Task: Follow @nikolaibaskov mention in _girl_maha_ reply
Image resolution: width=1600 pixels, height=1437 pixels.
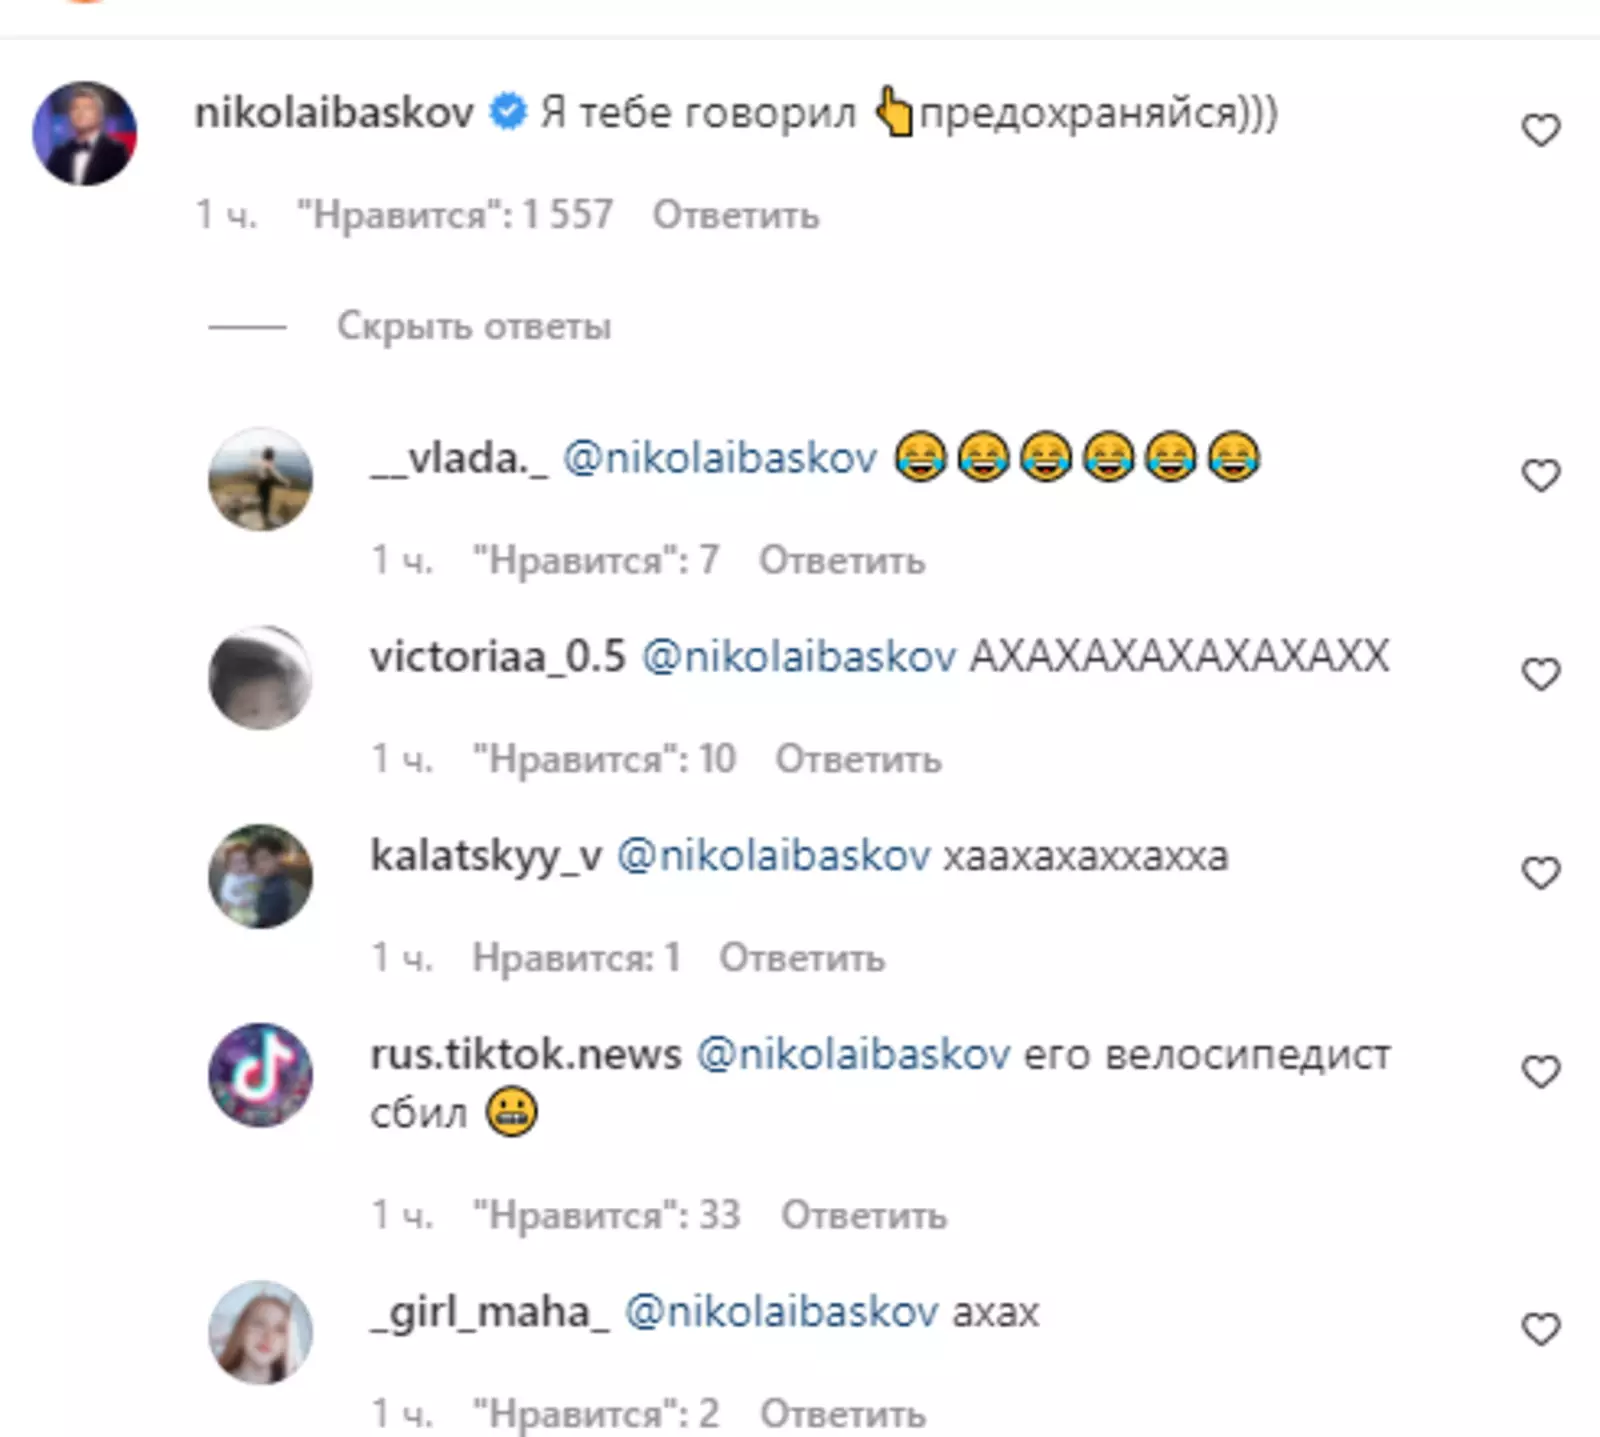Action: pyautogui.click(x=781, y=1312)
